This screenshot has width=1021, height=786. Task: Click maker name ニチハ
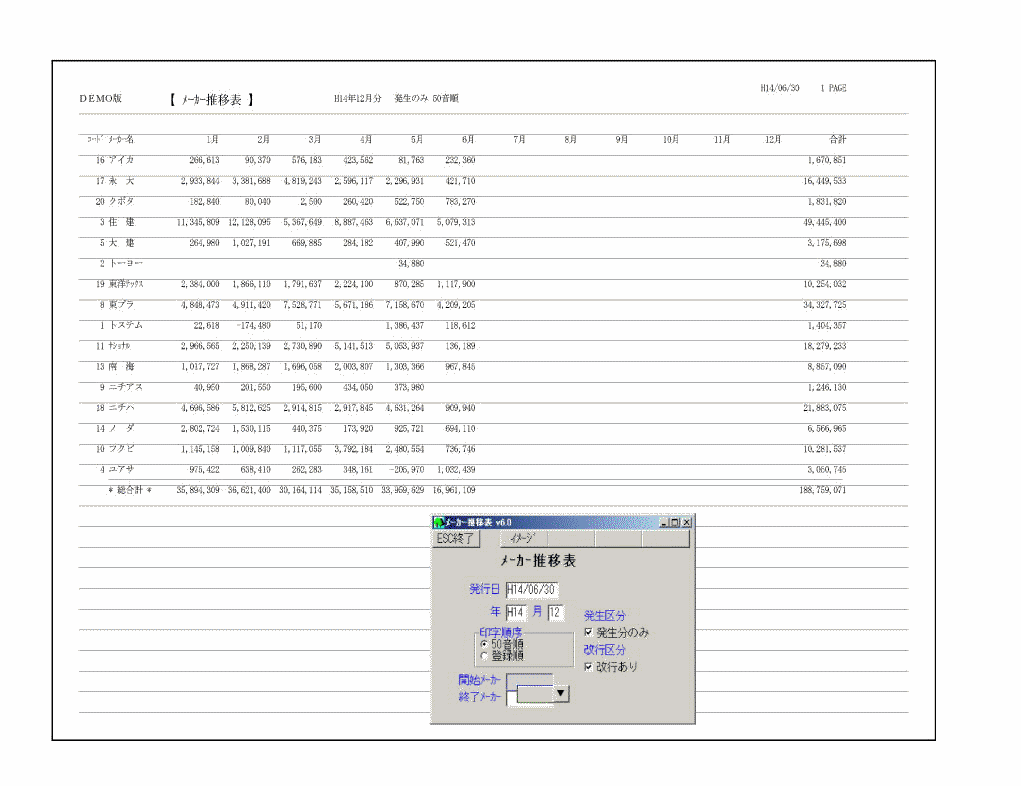click(121, 408)
